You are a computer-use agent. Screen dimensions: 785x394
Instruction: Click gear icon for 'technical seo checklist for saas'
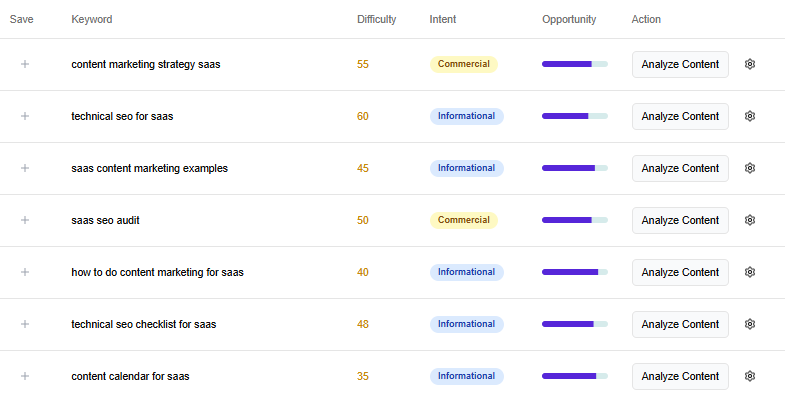point(749,324)
